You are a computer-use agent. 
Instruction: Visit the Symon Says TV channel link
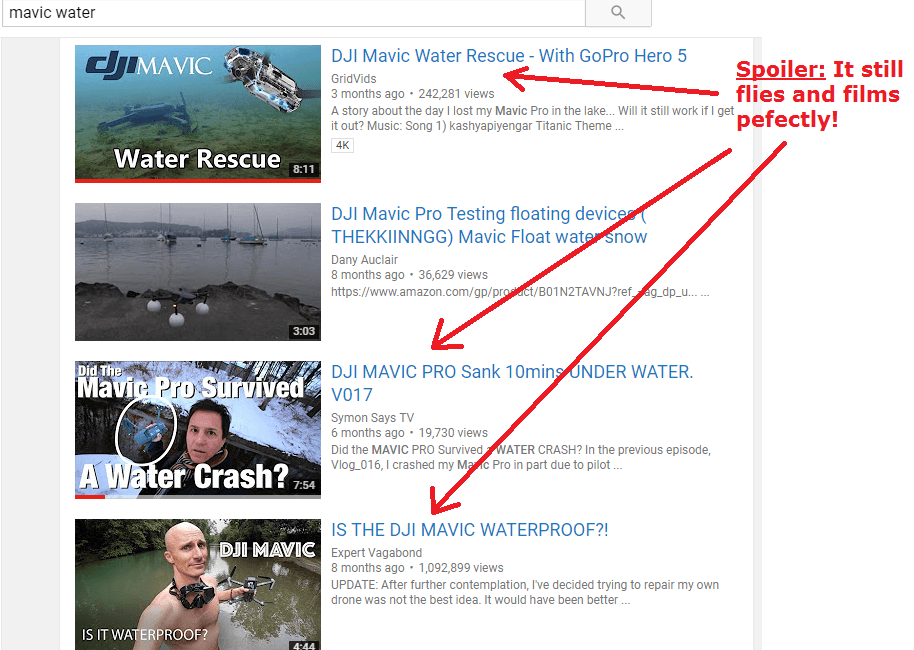coord(372,418)
